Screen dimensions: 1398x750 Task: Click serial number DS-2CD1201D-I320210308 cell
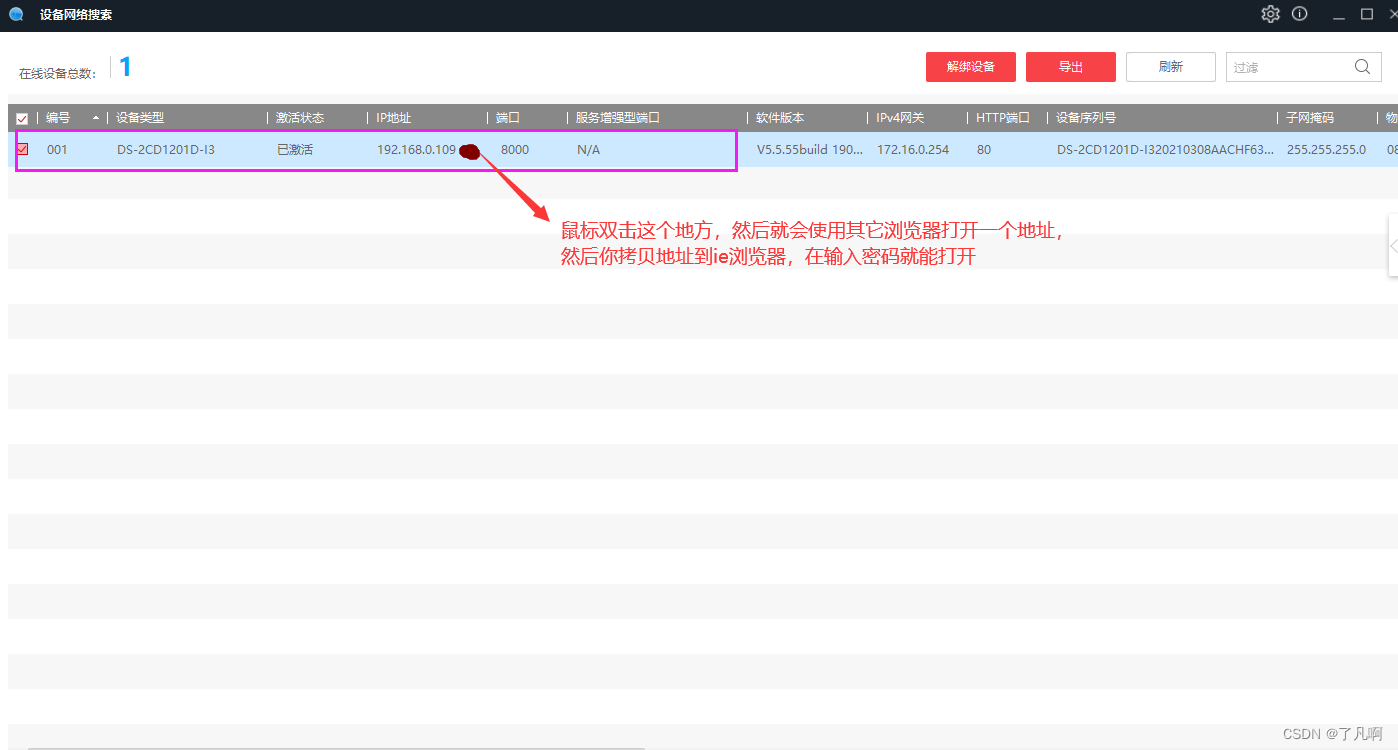click(x=1166, y=150)
